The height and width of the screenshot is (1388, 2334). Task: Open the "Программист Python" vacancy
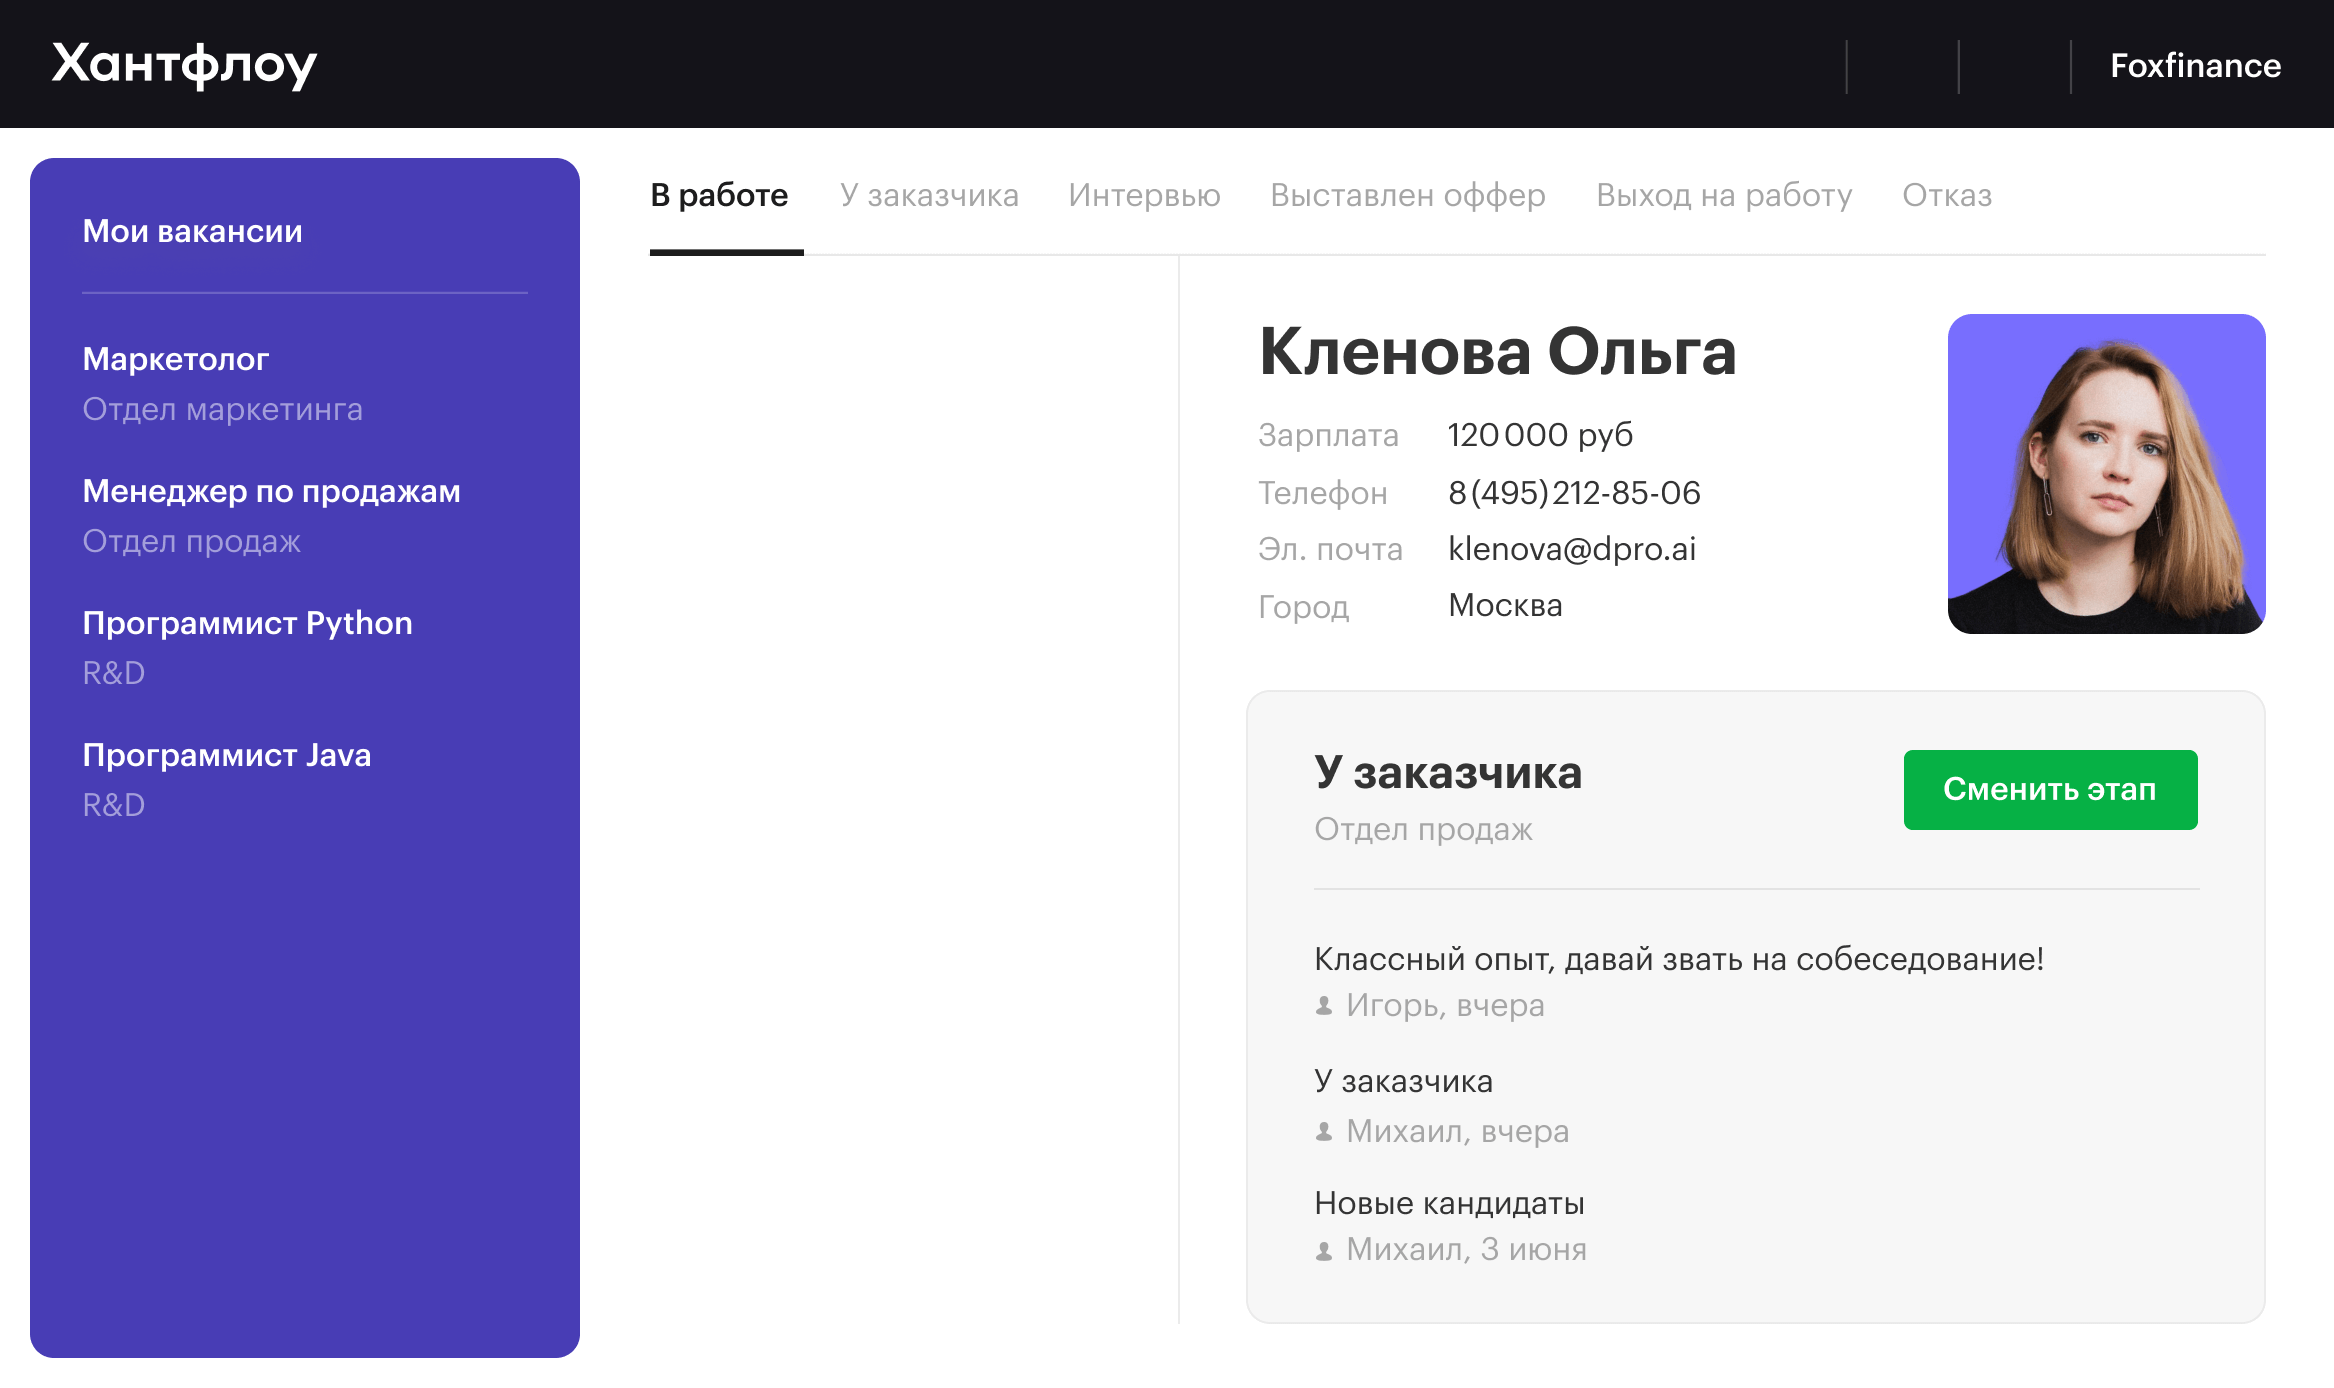pos(247,623)
